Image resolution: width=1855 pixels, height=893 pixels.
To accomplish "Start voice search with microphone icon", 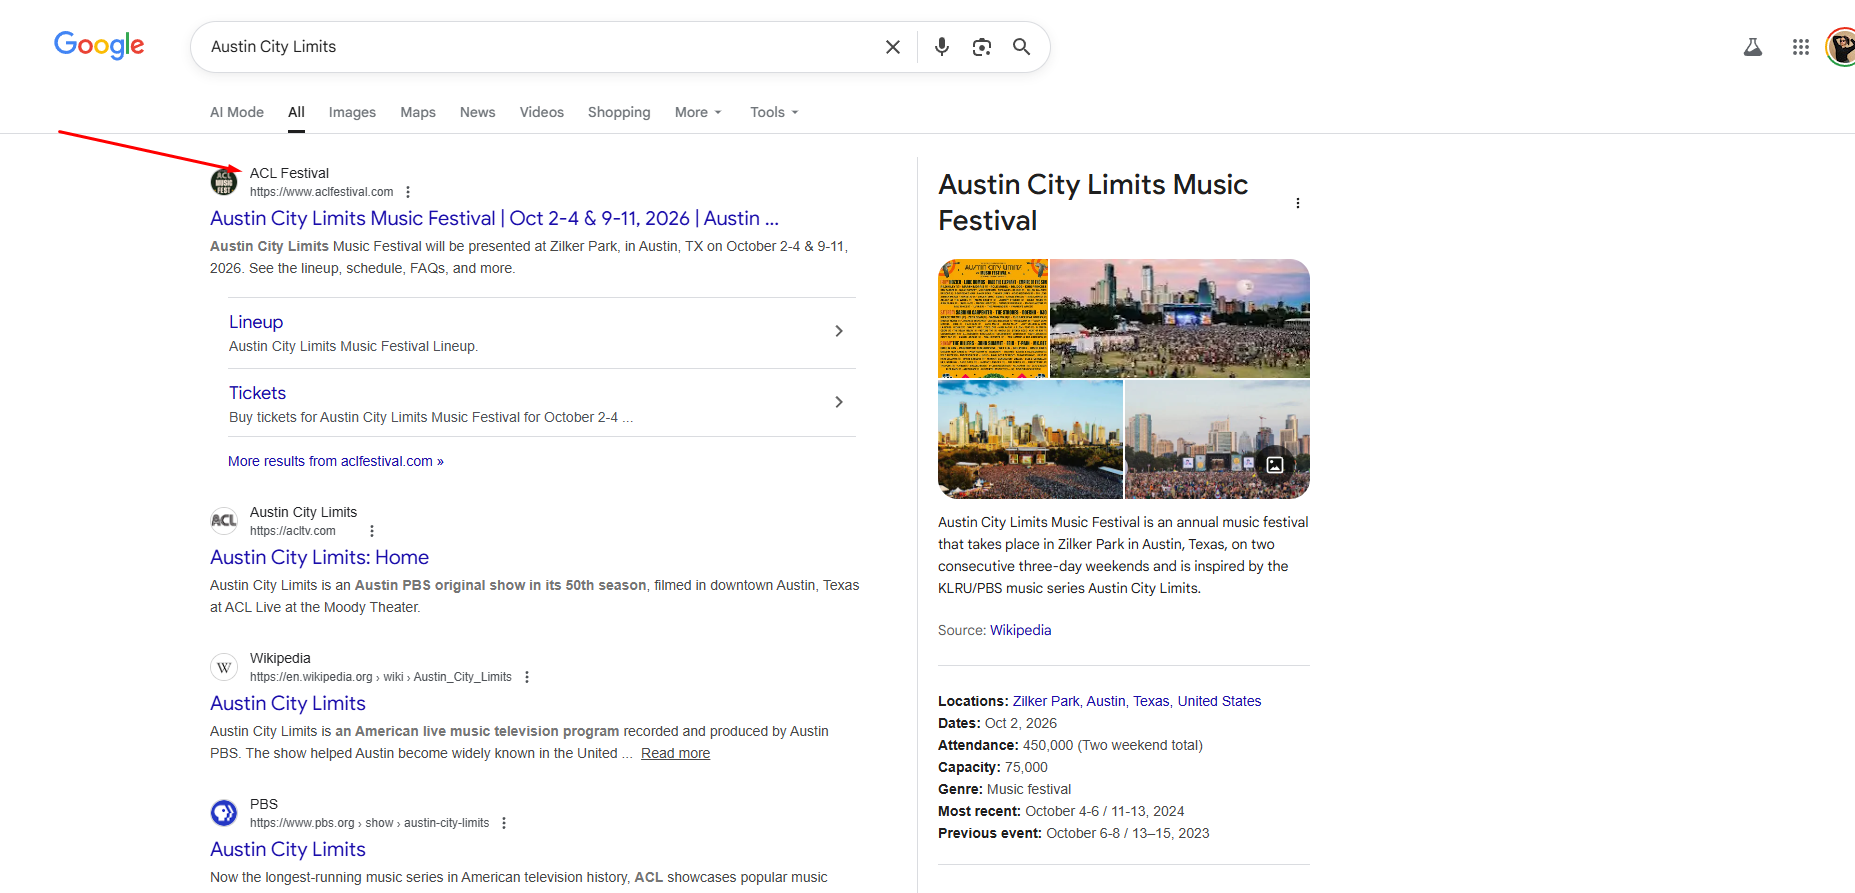I will (x=941, y=47).
